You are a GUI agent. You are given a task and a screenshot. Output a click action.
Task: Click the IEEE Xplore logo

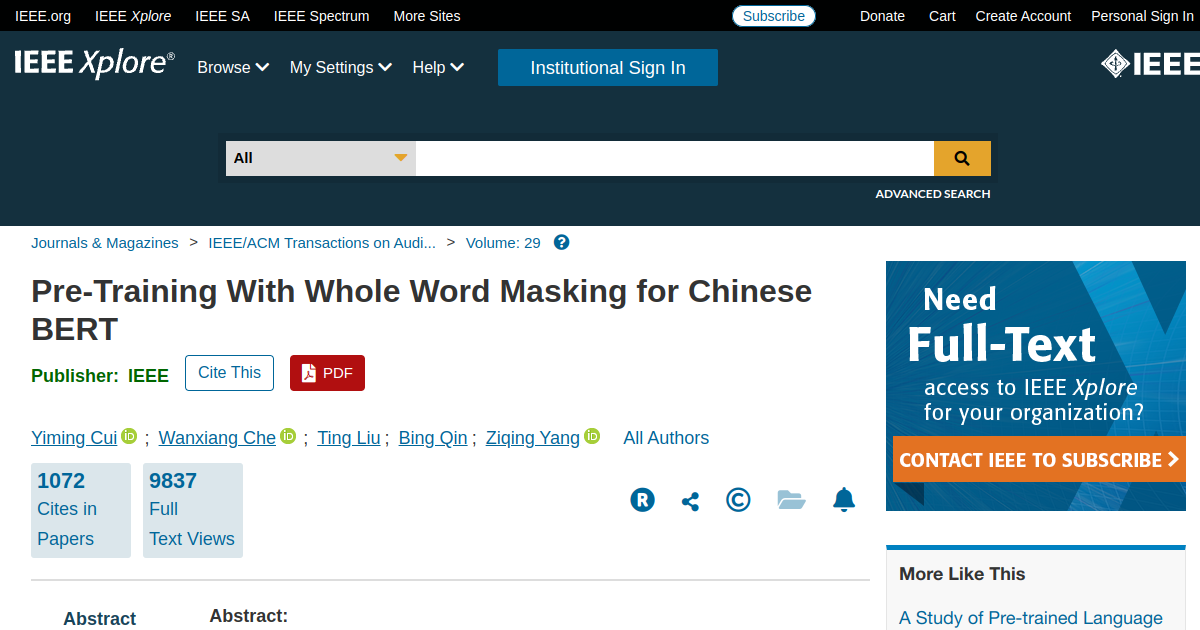[x=94, y=64]
